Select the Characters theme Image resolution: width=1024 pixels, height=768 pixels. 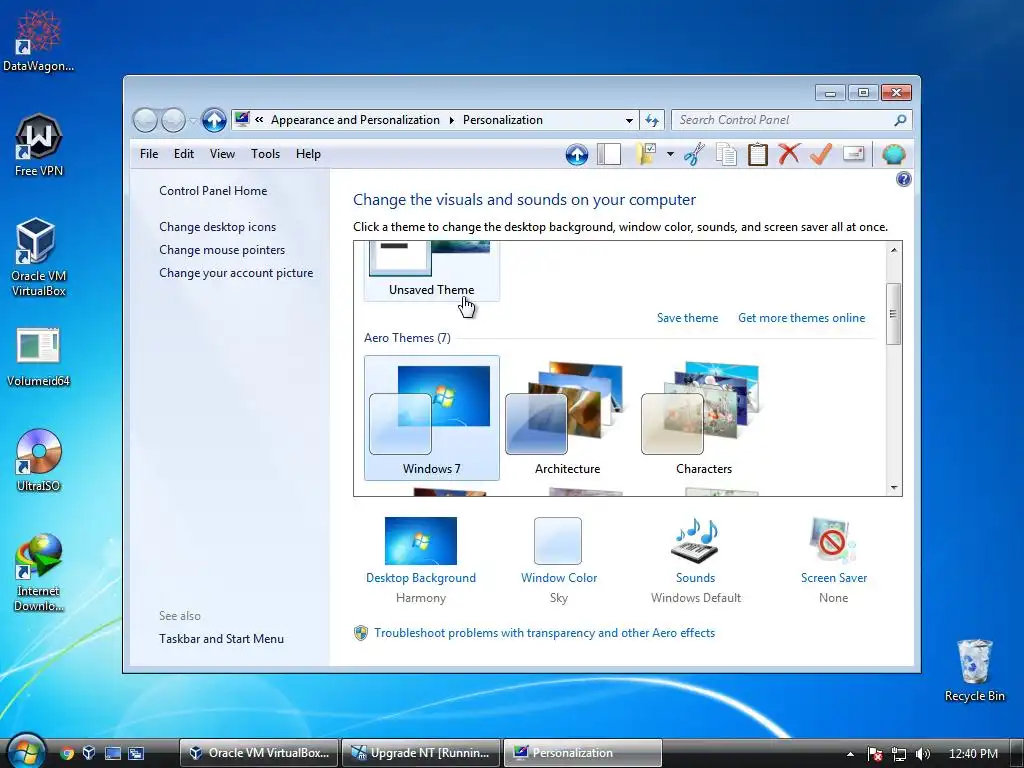coord(703,418)
